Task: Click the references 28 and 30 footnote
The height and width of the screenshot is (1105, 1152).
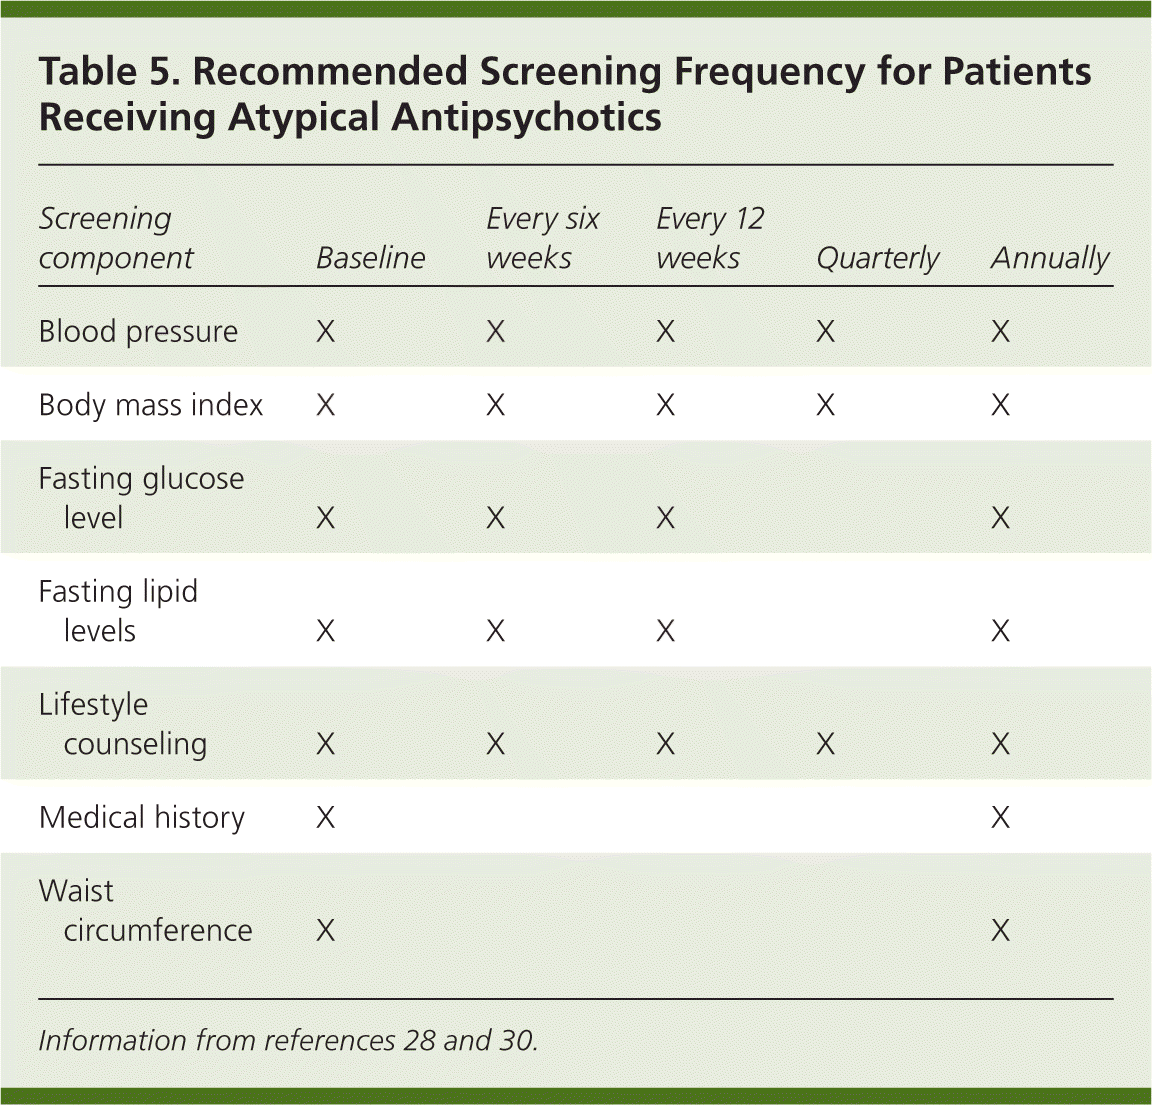Action: point(288,1040)
